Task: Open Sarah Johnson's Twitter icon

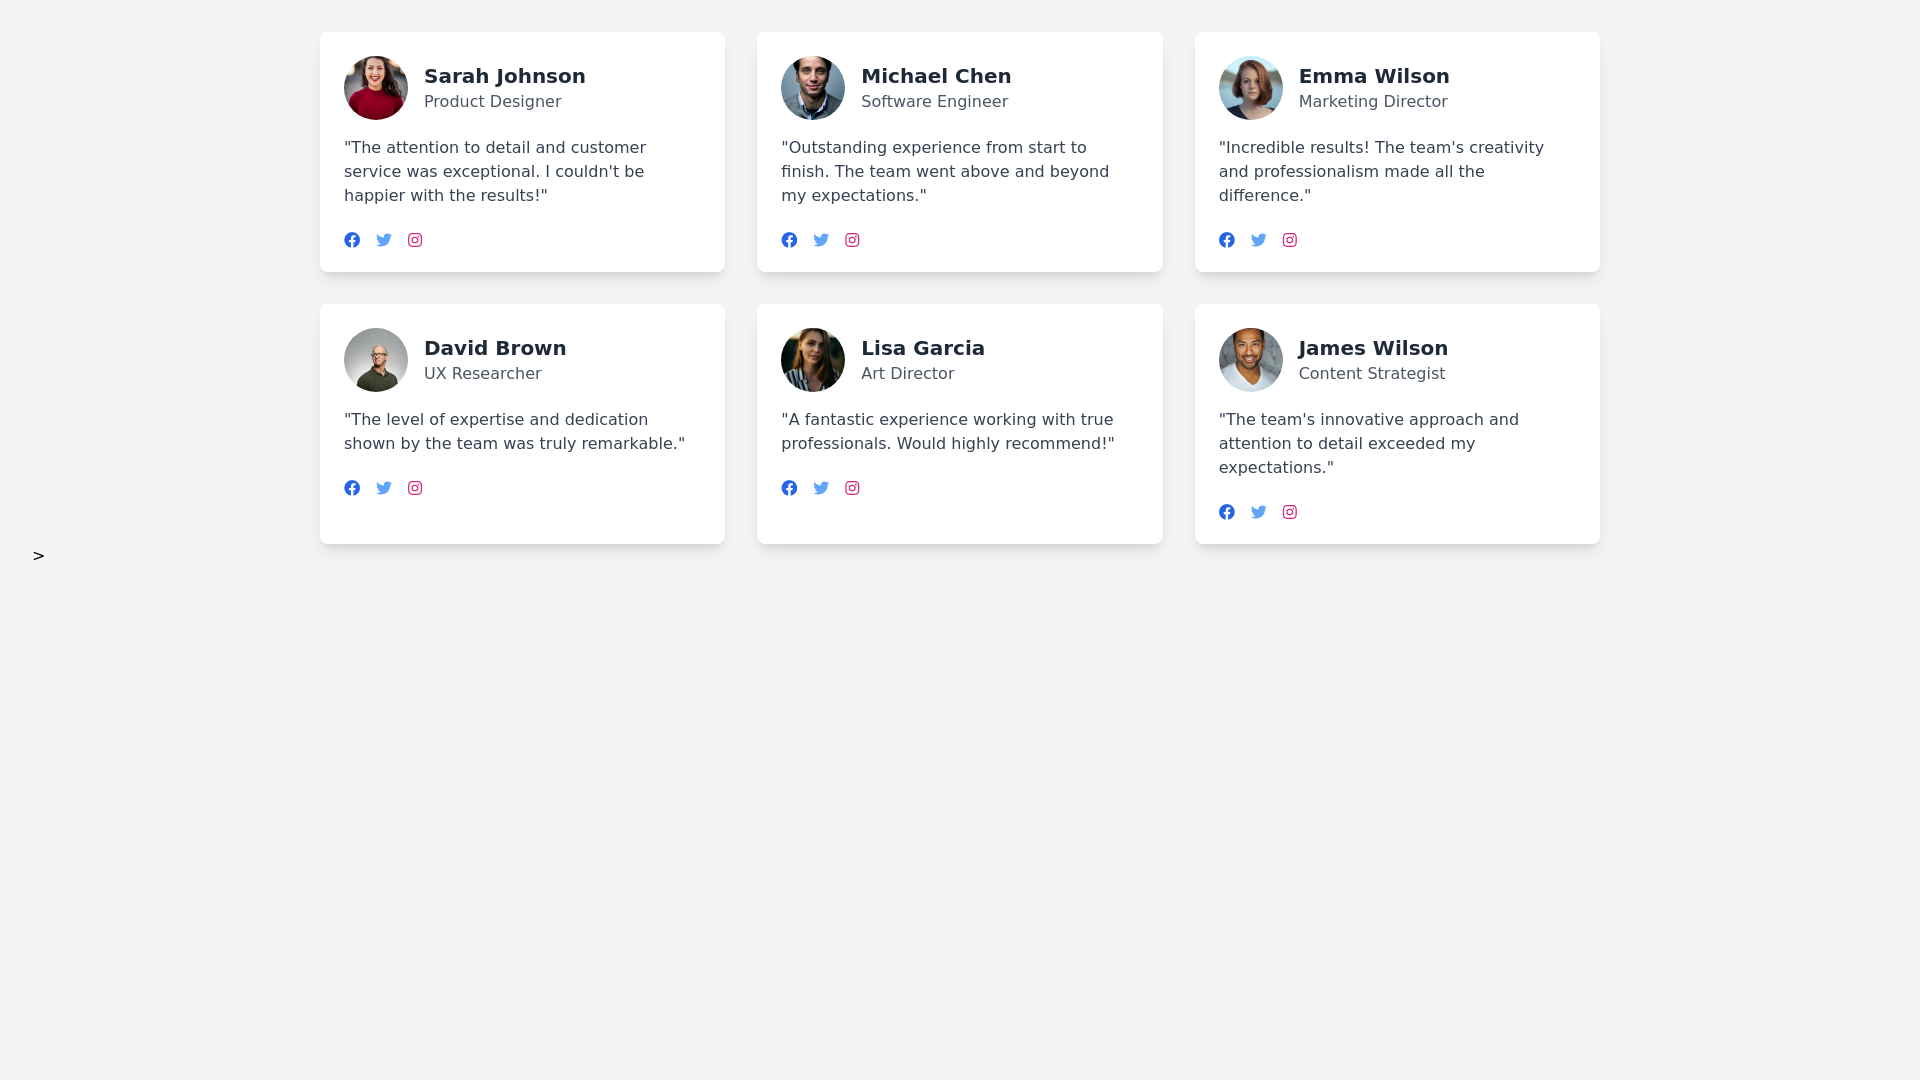Action: click(384, 240)
